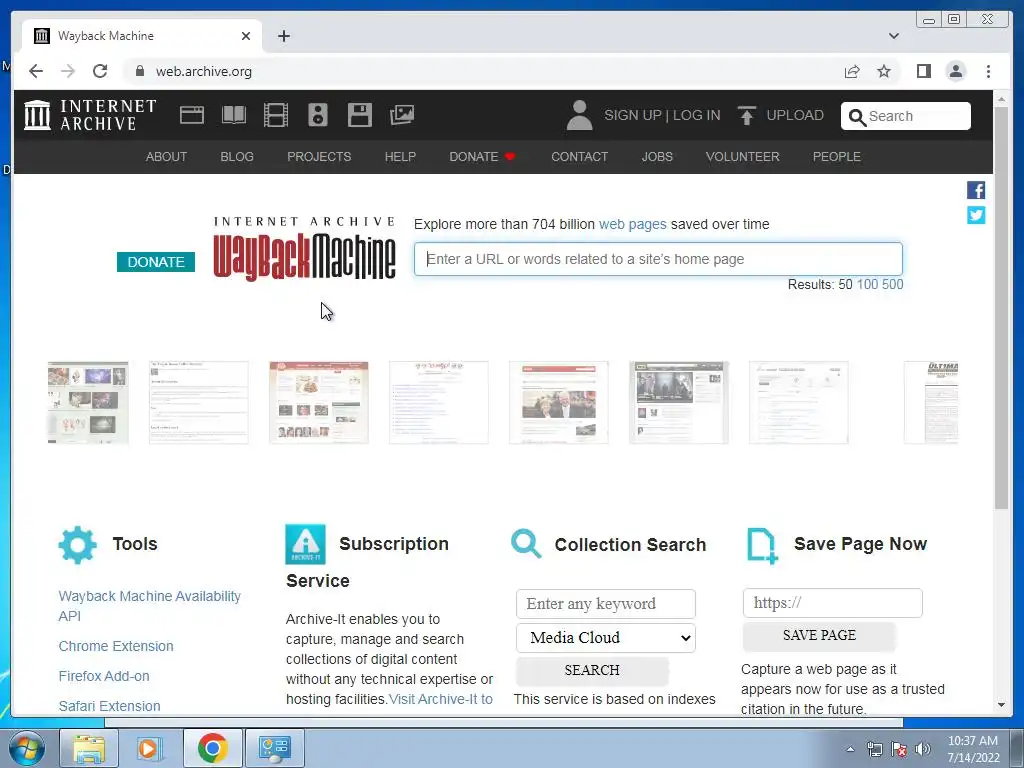The width and height of the screenshot is (1024, 768).
Task: Click the user avatar icon
Action: coord(579,115)
